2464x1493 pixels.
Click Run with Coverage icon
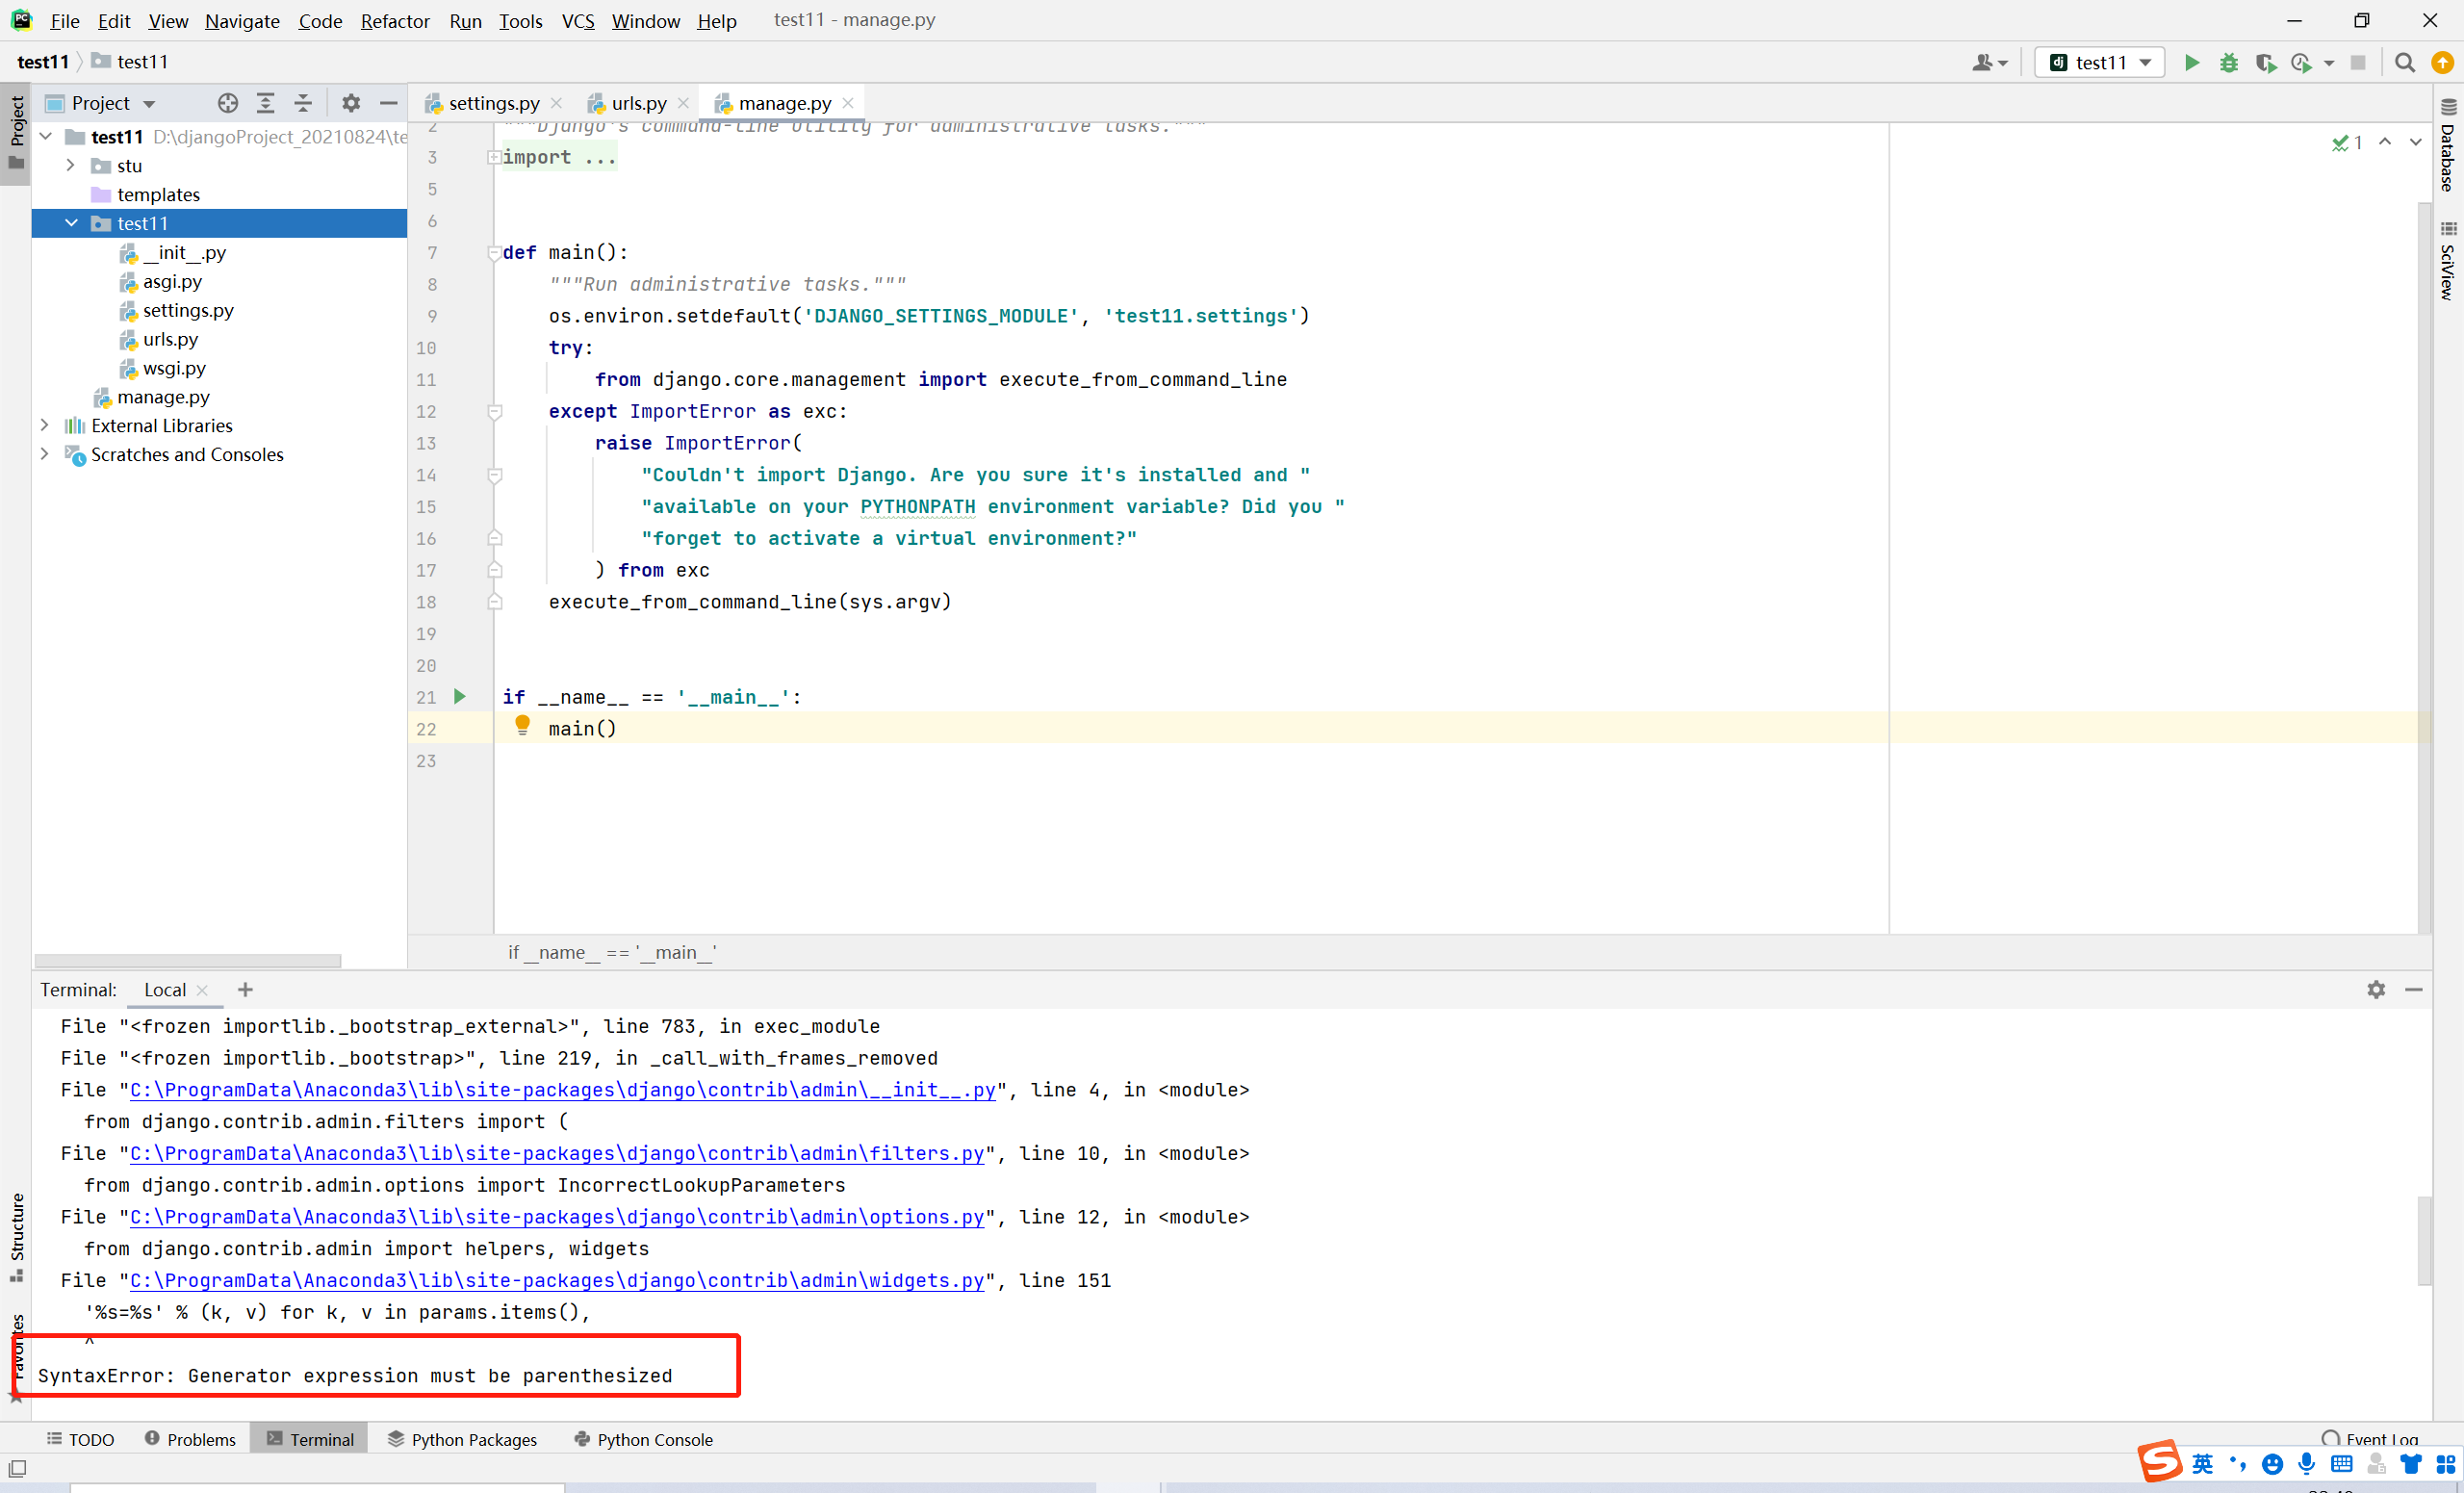2265,63
